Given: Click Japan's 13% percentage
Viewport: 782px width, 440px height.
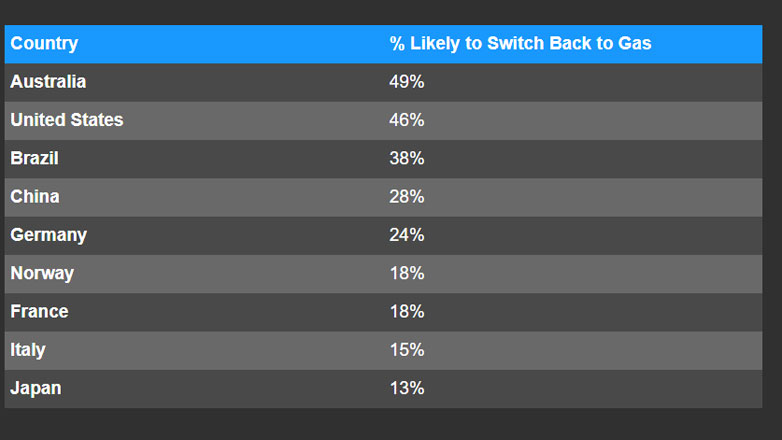Looking at the screenshot, I should (407, 388).
